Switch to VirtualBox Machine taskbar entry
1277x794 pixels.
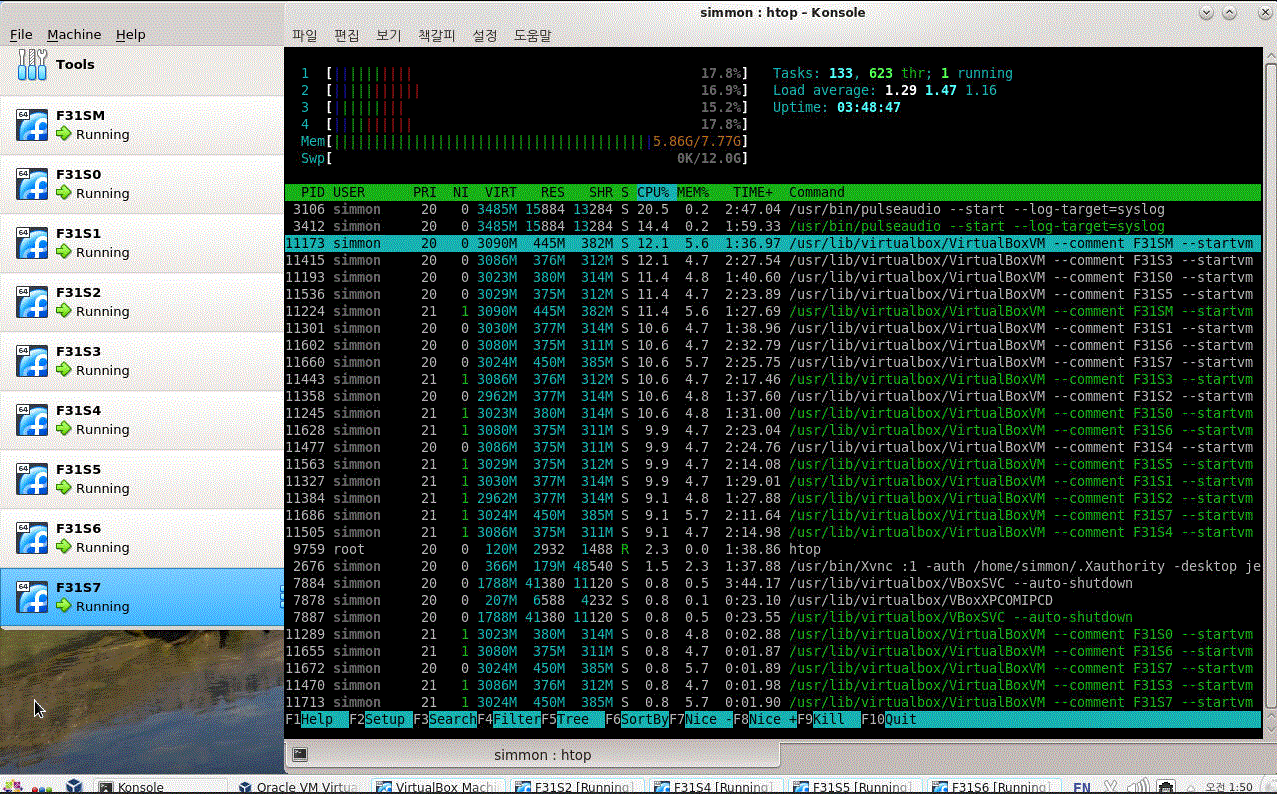pyautogui.click(x=437, y=787)
